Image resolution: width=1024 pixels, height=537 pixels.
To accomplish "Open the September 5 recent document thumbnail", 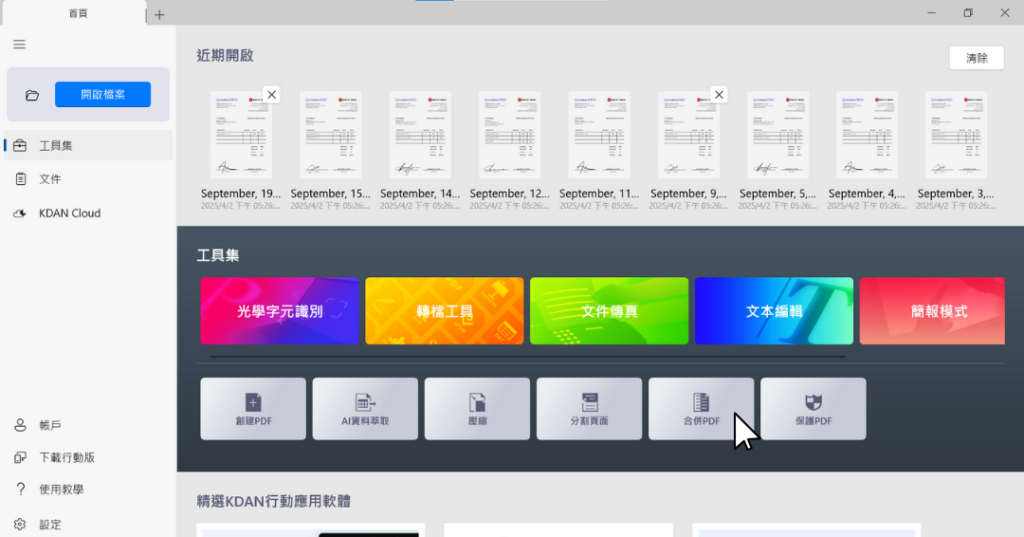I will tap(777, 135).
